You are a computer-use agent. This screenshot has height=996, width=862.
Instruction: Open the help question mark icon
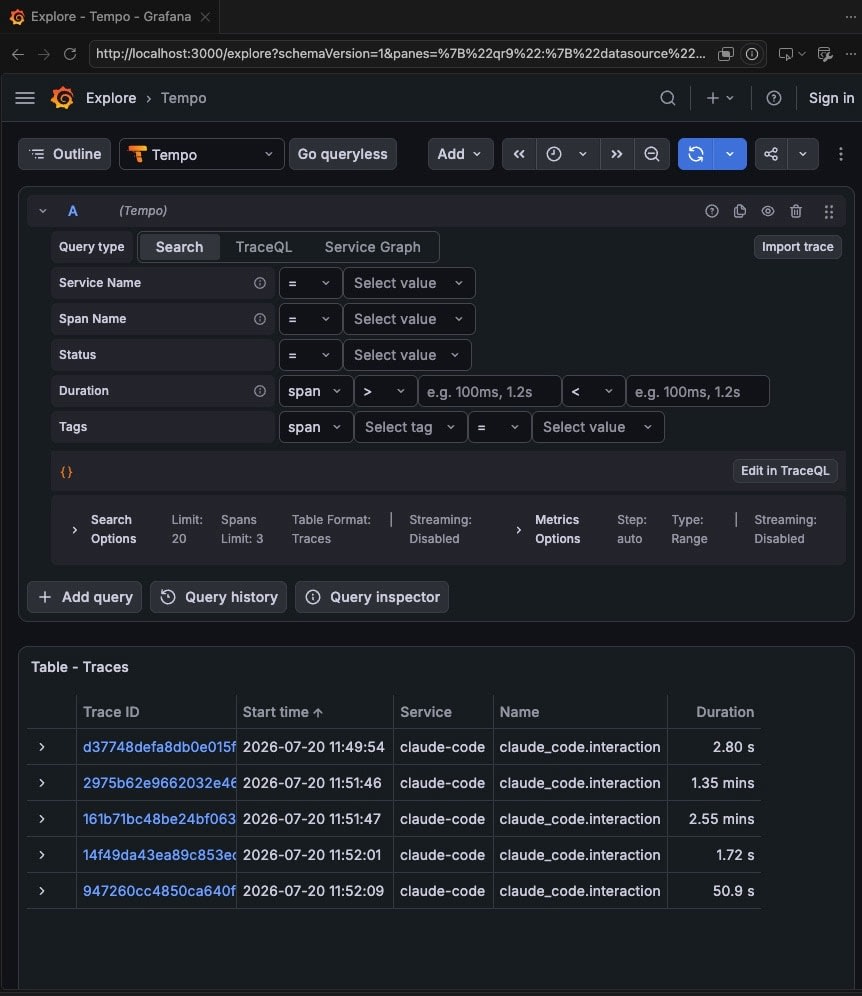point(774,98)
